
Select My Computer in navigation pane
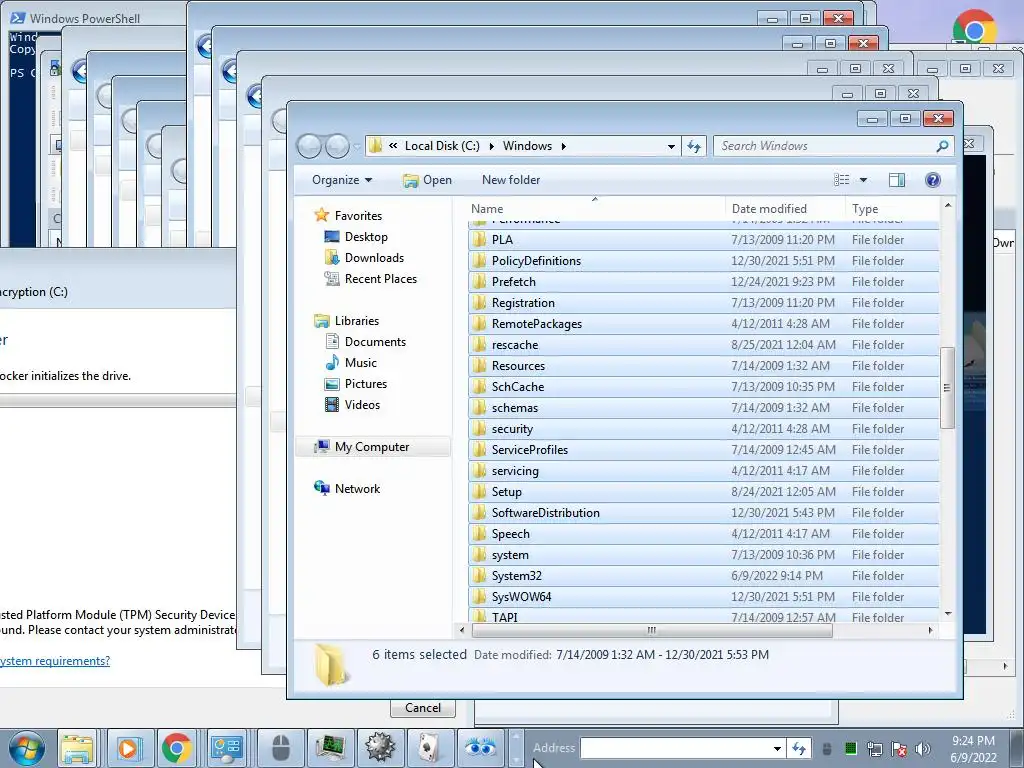click(x=372, y=447)
